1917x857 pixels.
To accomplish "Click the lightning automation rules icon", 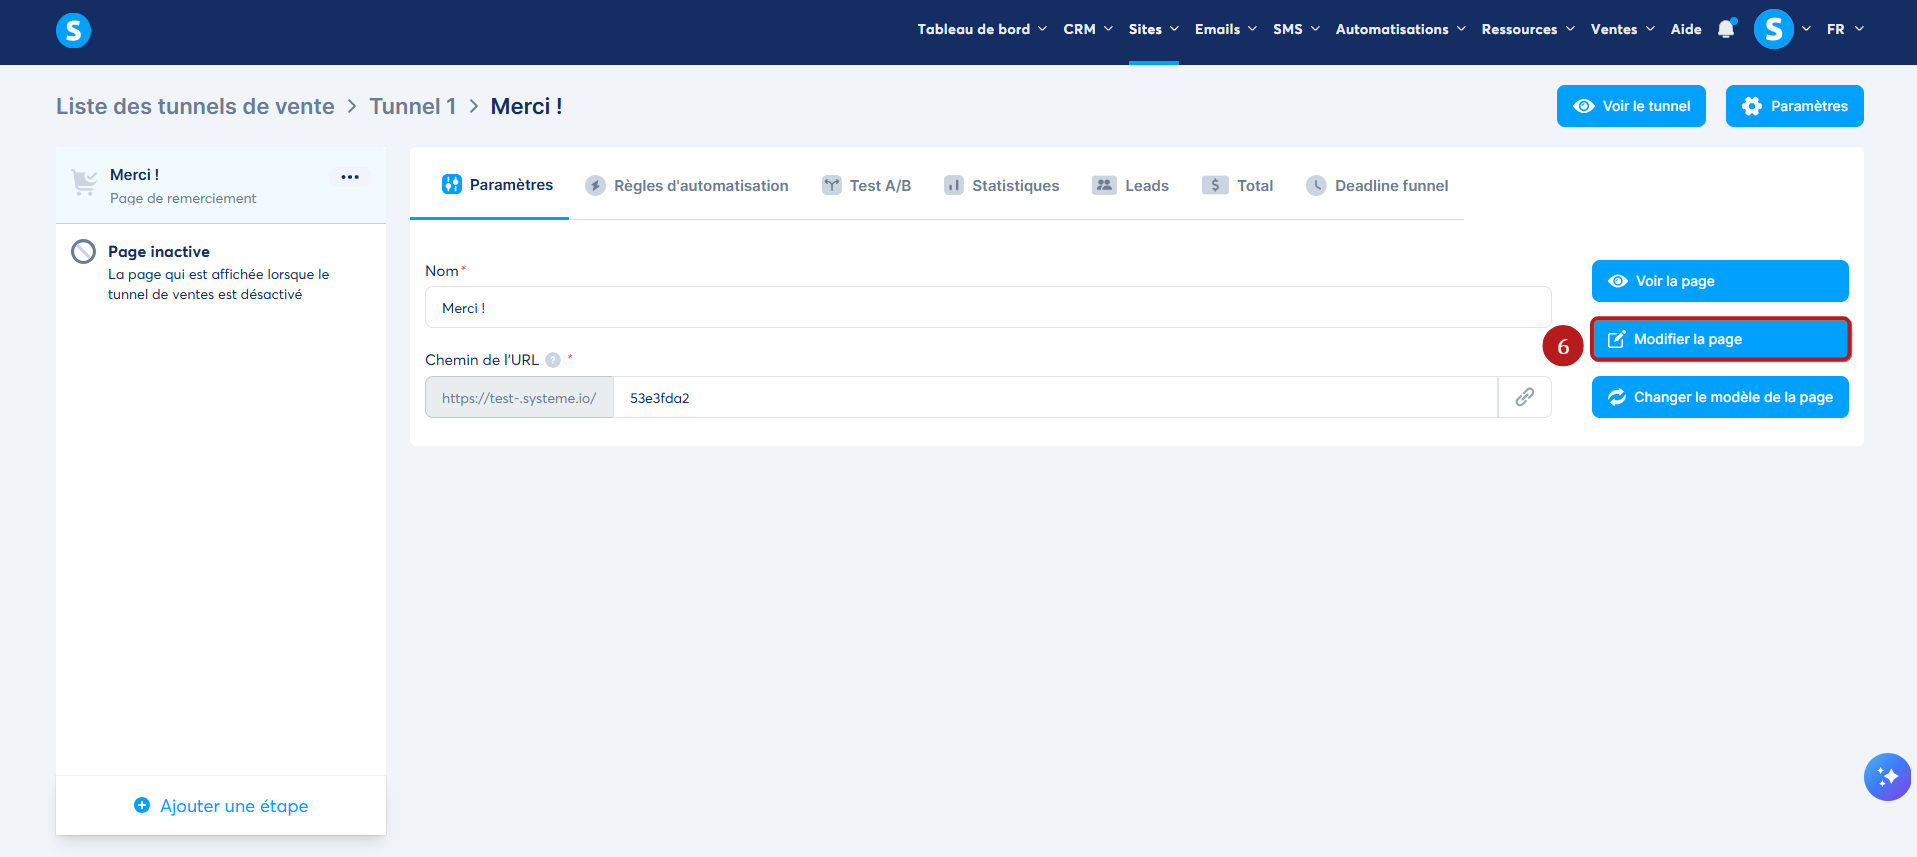I will pyautogui.click(x=595, y=185).
